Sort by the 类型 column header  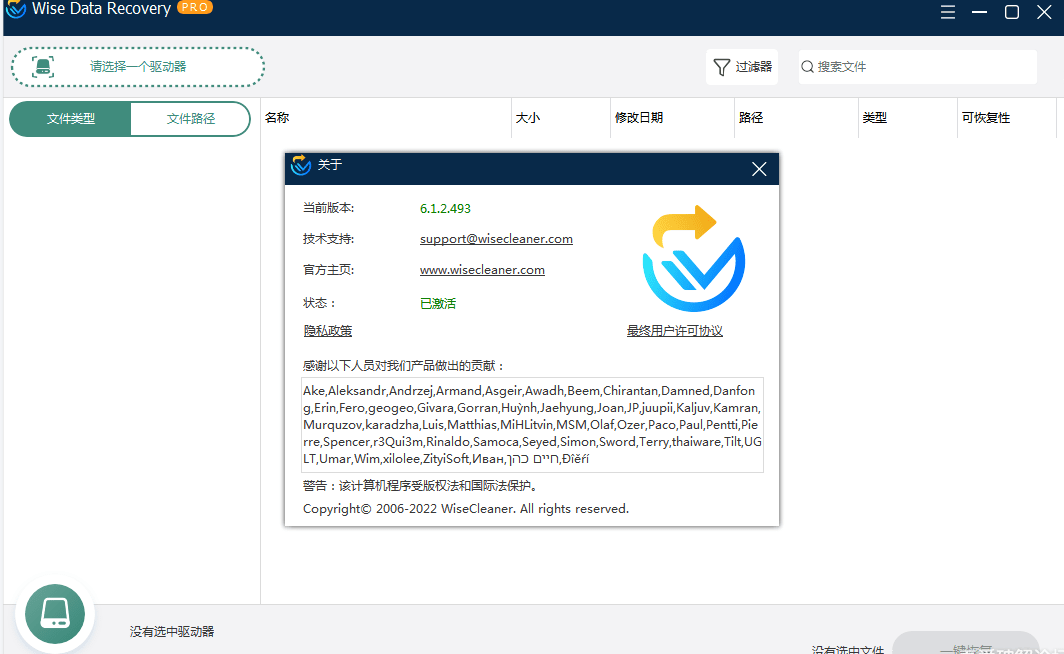point(907,118)
